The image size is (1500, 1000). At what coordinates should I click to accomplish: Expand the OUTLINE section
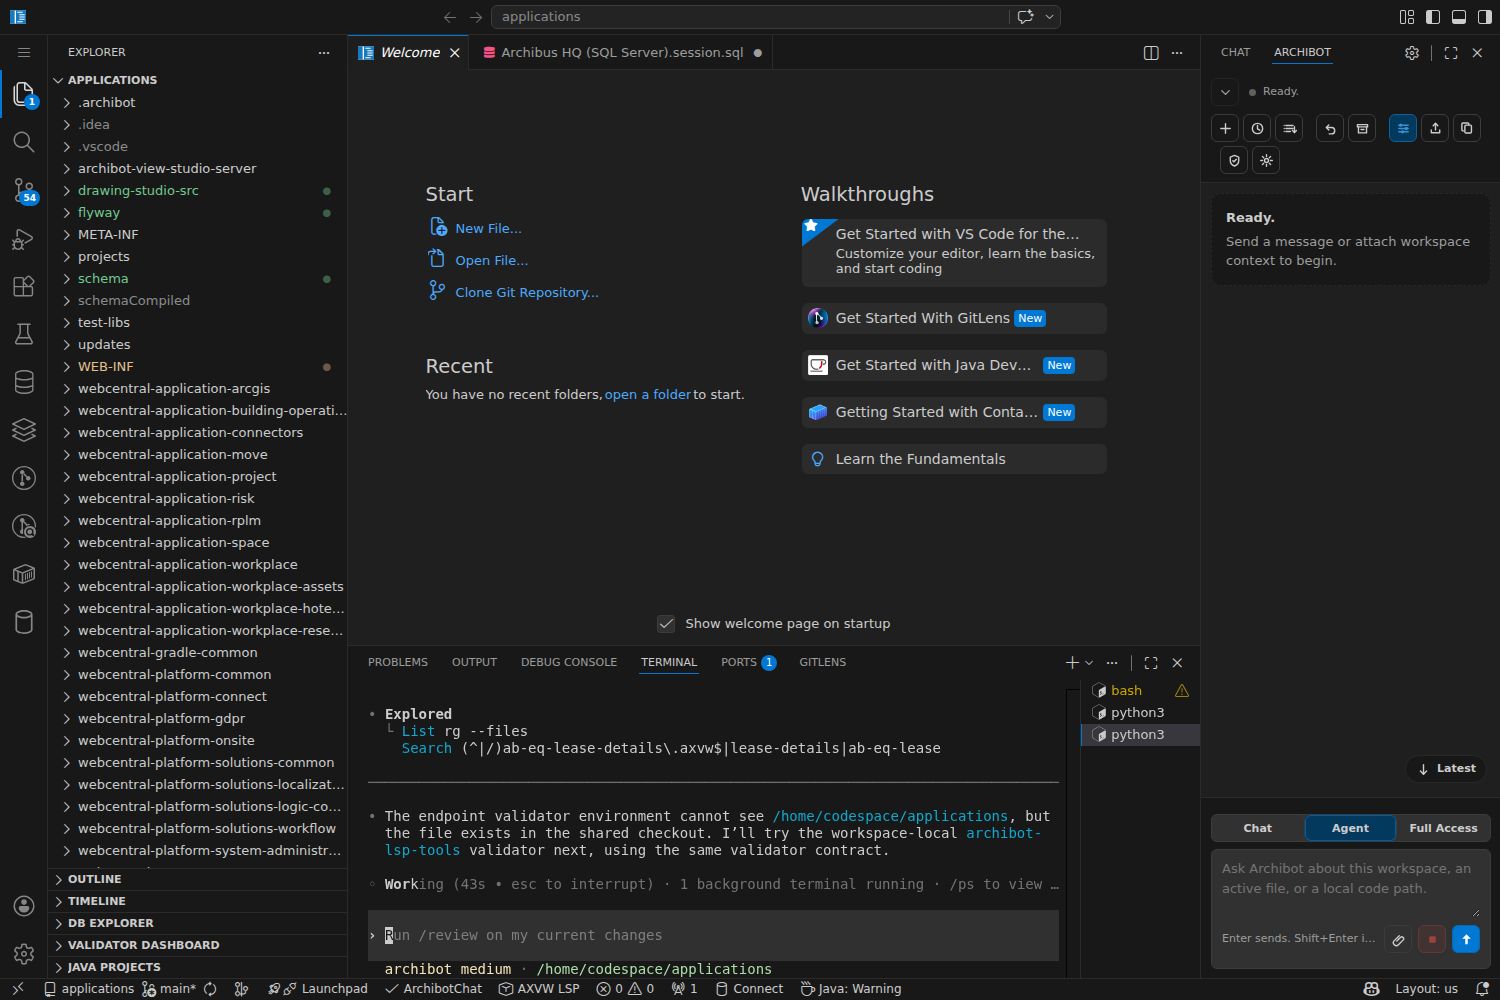point(198,879)
